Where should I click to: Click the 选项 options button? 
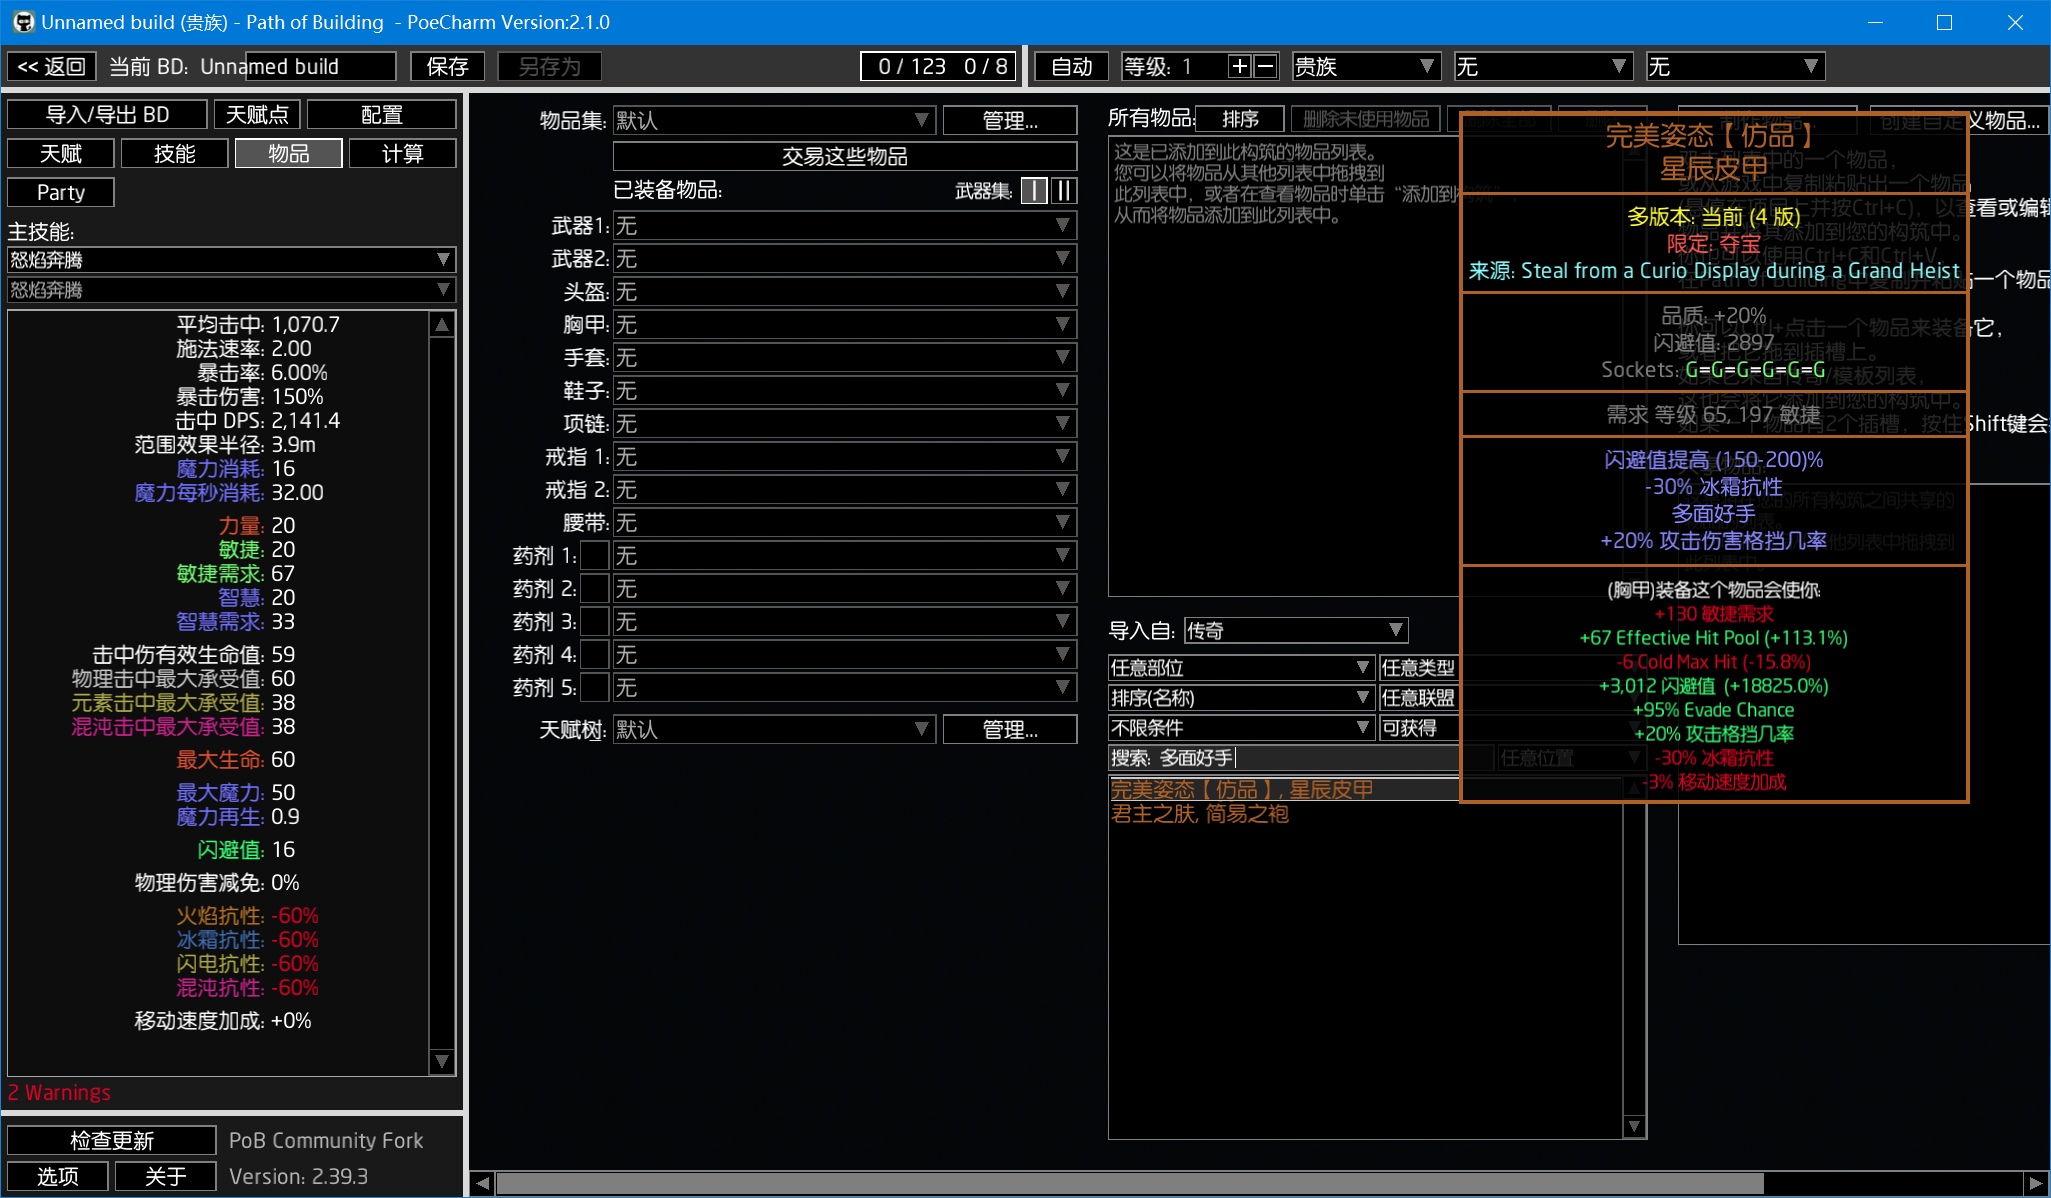58,1176
